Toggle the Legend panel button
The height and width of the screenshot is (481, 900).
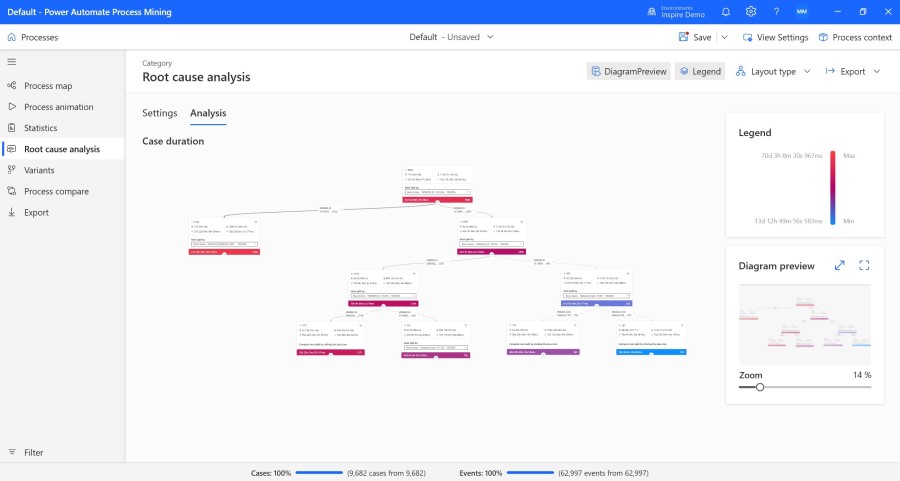pos(698,72)
